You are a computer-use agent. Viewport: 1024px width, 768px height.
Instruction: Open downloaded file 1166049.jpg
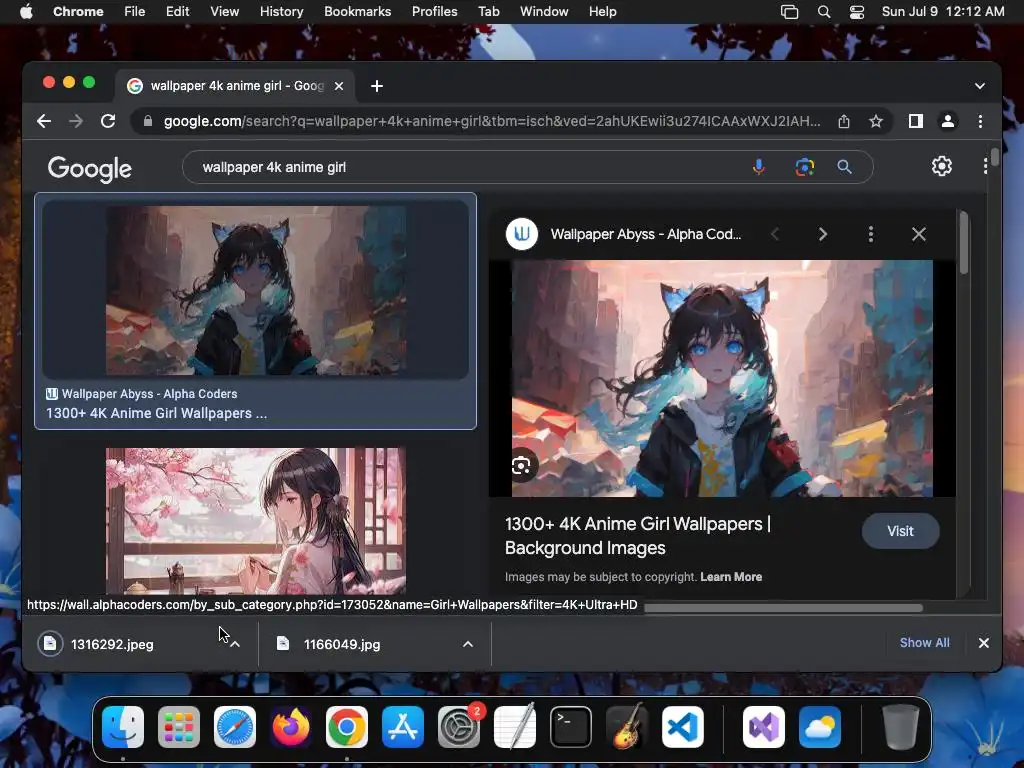342,645
